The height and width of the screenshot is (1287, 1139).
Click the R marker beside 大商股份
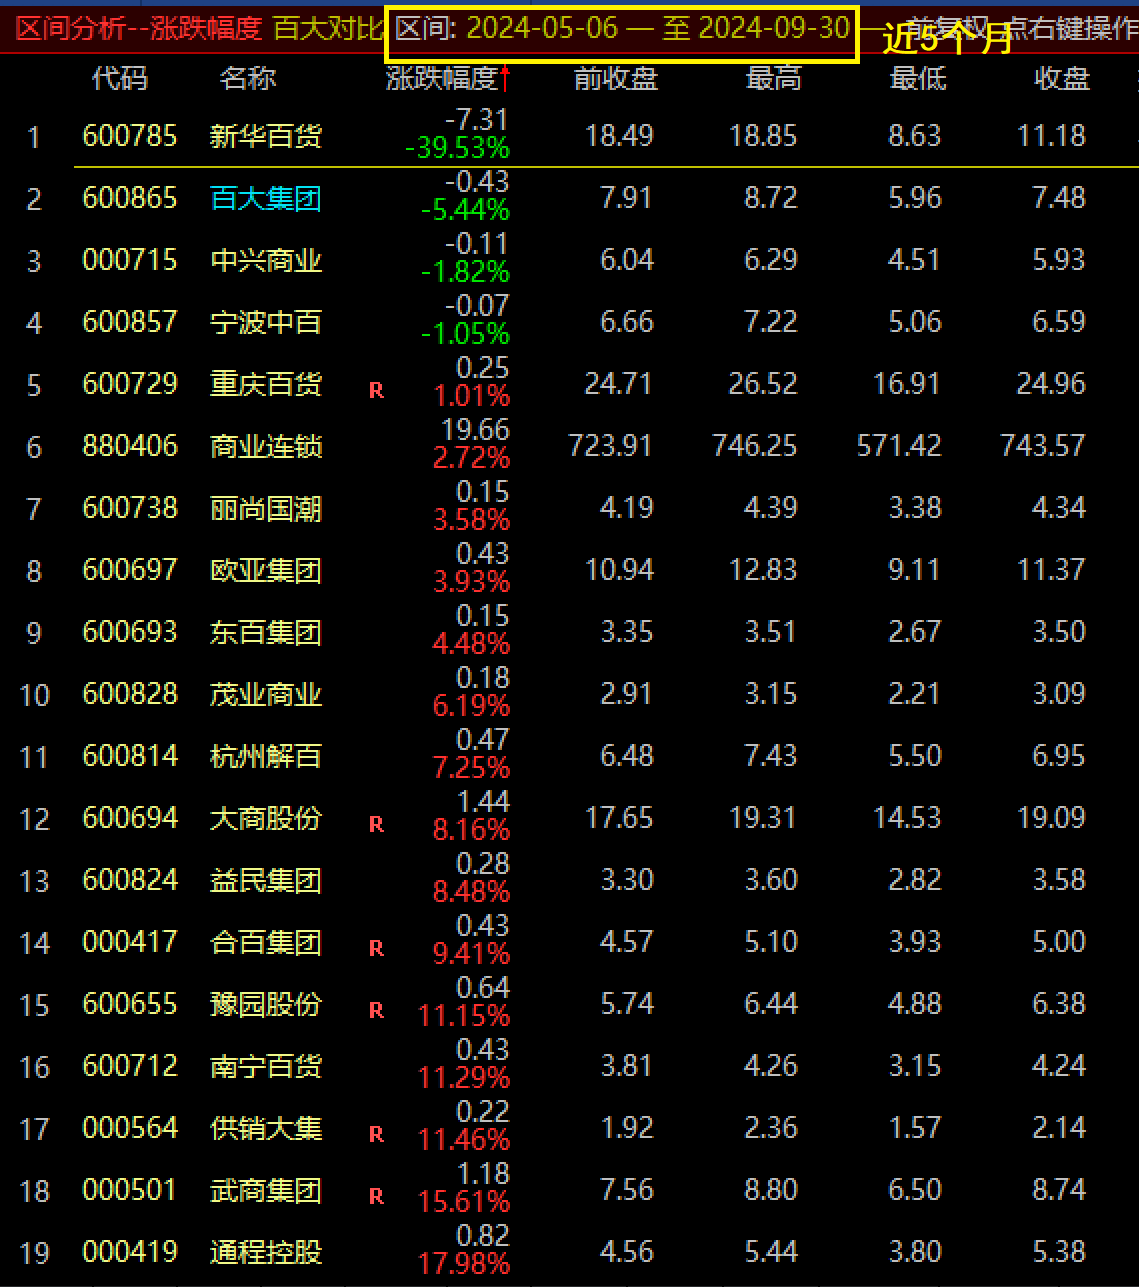pos(376,825)
